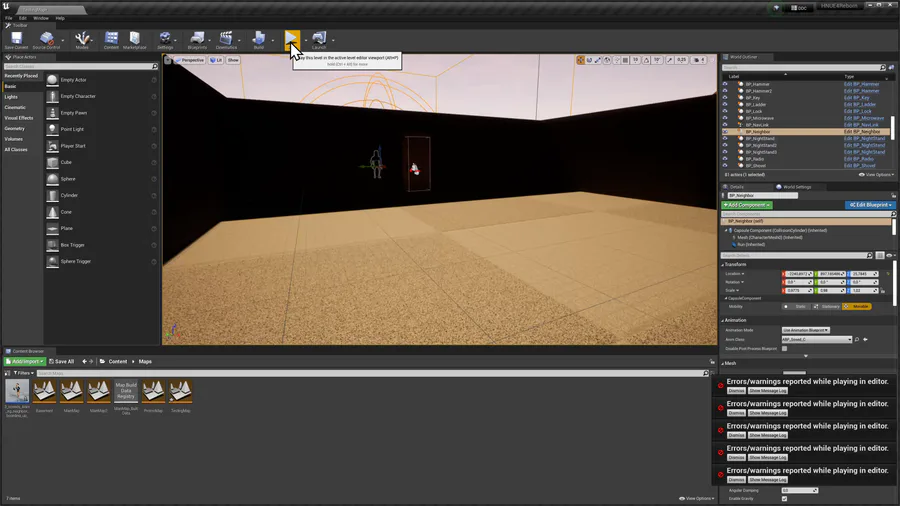The image size is (900, 506).
Task: Open the File menu
Action: point(9,18)
